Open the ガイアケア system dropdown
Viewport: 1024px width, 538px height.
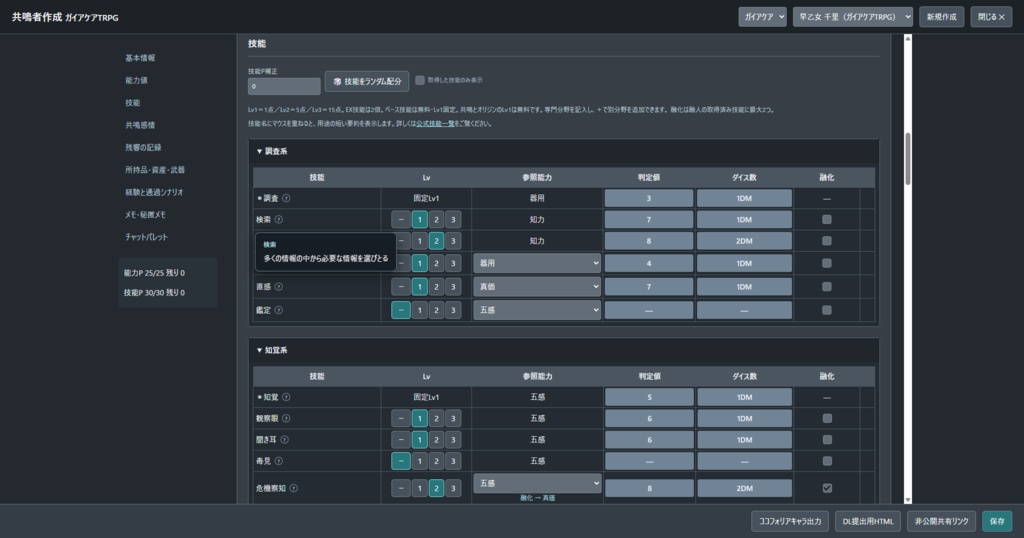tap(762, 17)
